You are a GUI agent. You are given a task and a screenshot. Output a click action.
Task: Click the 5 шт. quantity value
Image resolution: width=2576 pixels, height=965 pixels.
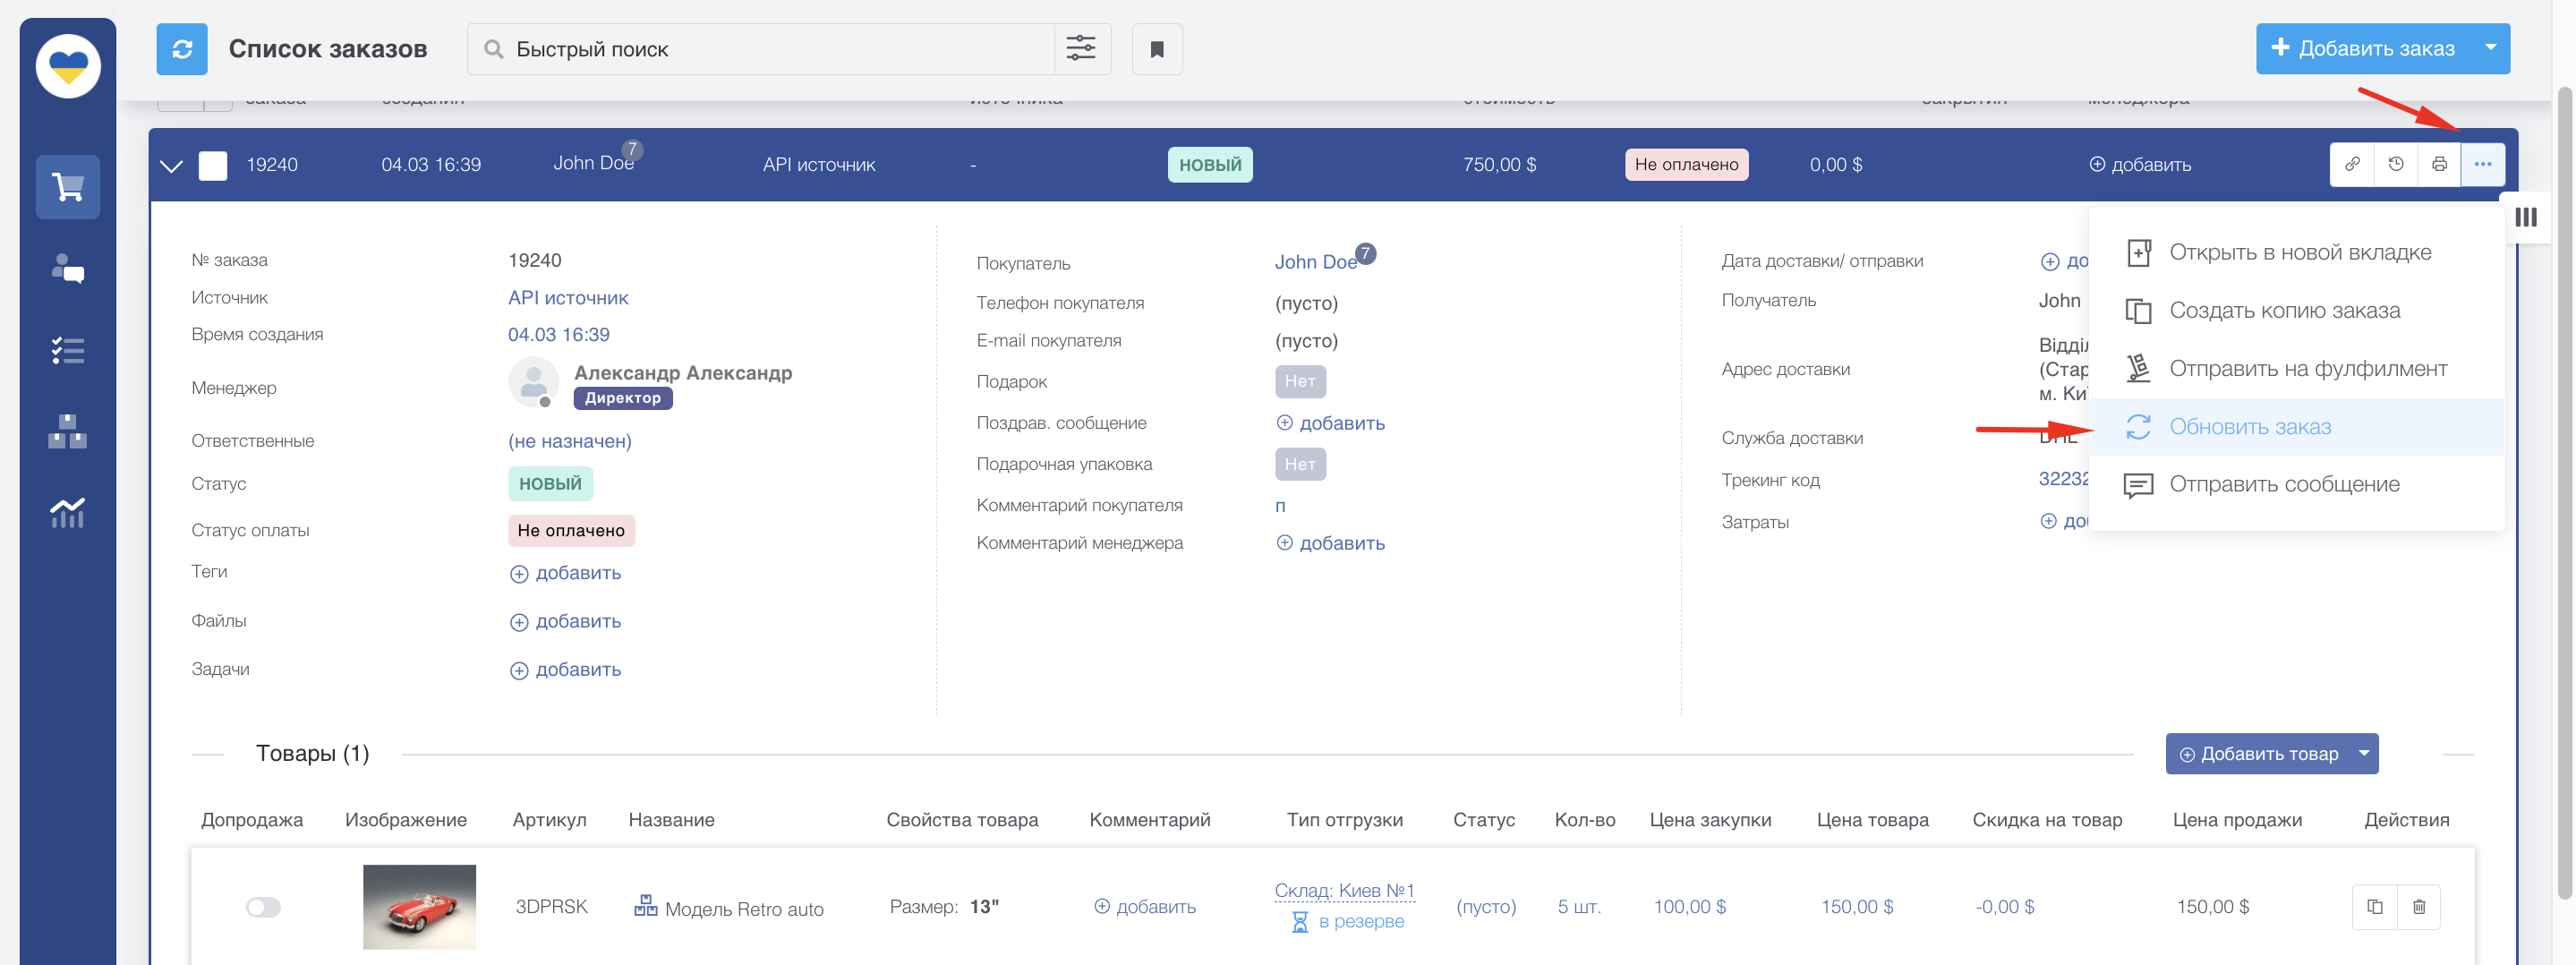coord(1579,907)
